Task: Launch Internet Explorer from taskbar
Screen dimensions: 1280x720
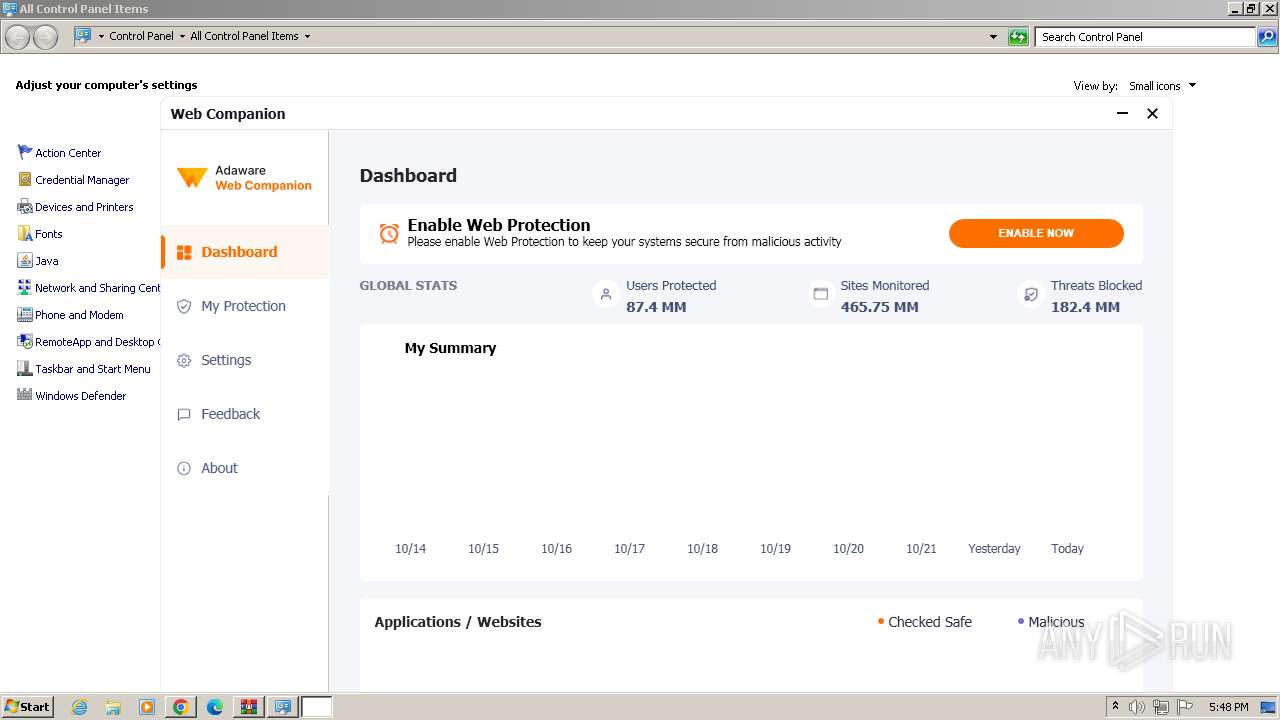Action: [x=79, y=707]
